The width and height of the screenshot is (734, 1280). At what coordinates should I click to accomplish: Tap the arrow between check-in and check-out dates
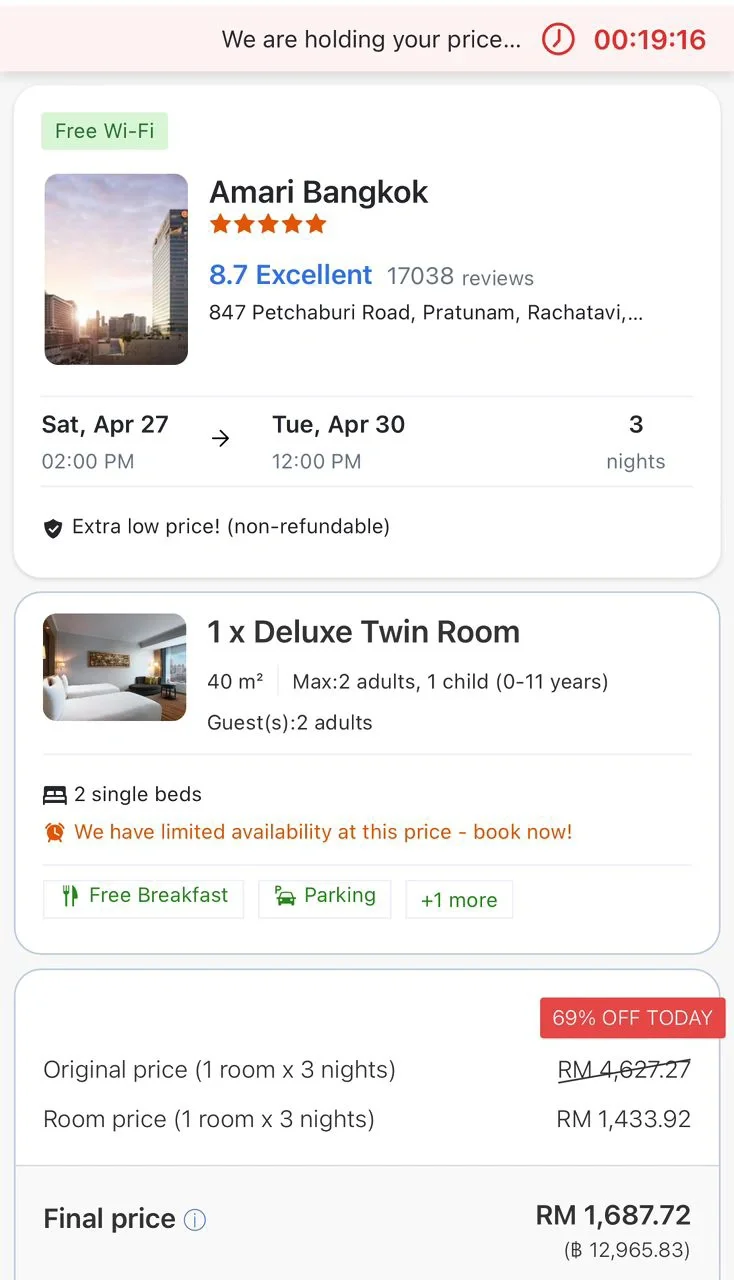(x=221, y=438)
